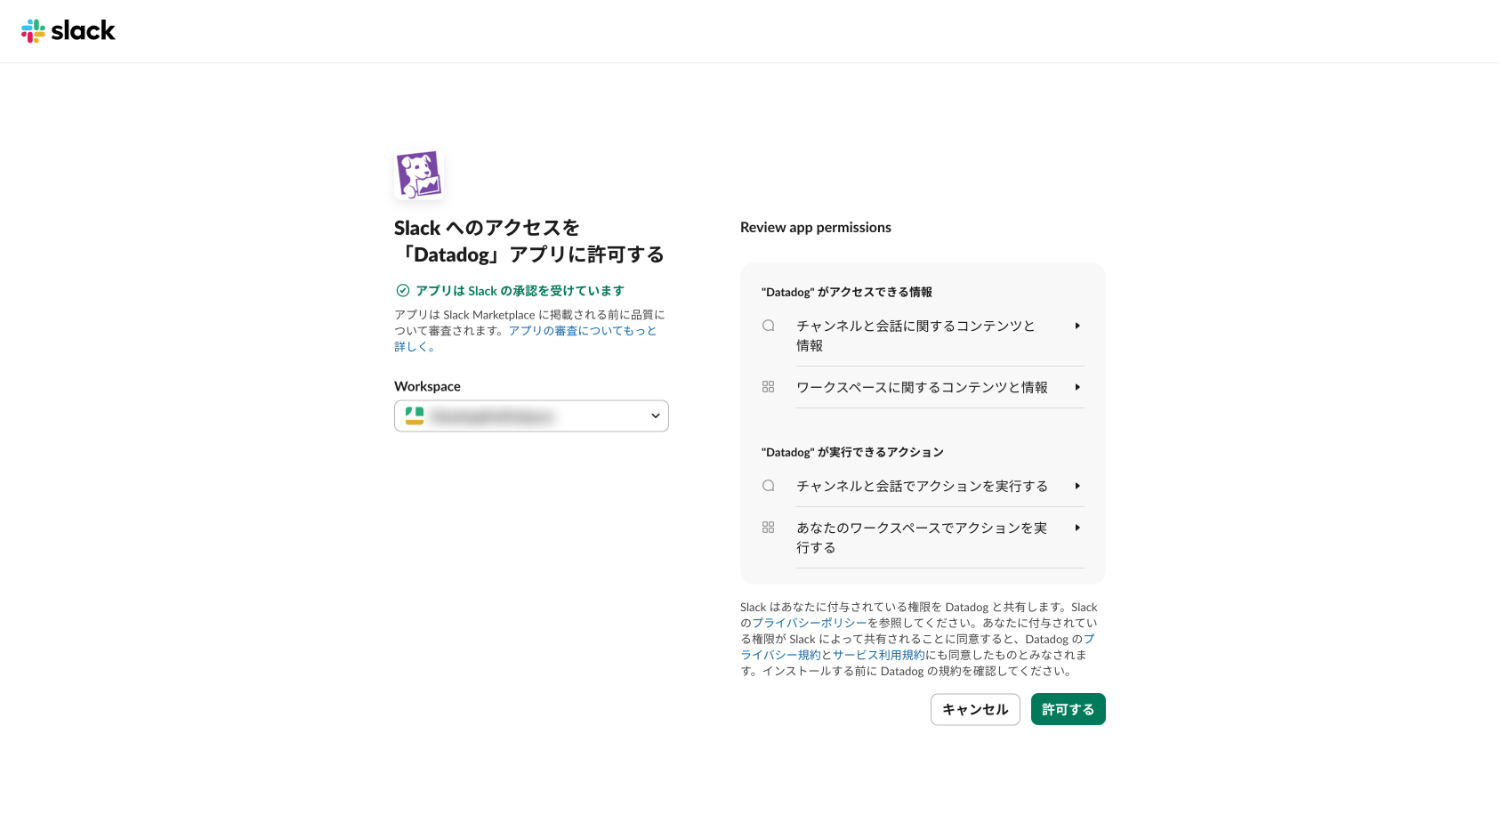Image resolution: width=1500 pixels, height=826 pixels.
Task: Click the workspace actions grid icon
Action: pyautogui.click(x=768, y=528)
